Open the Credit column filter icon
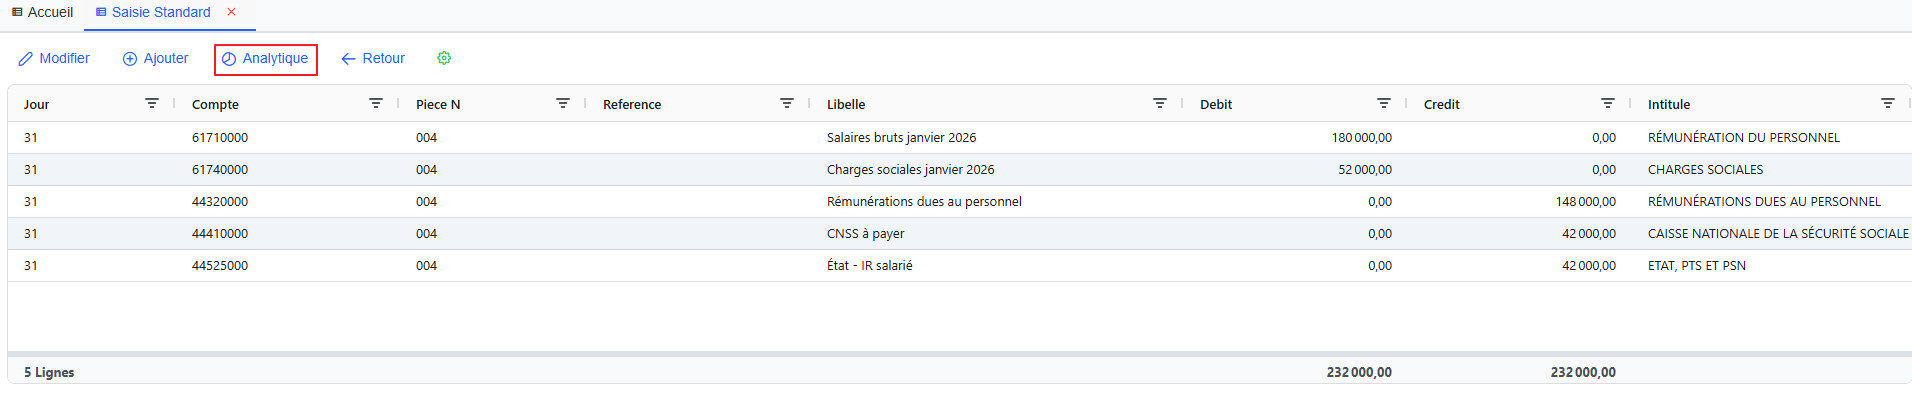Screen dimensions: 1912x407 point(1608,103)
